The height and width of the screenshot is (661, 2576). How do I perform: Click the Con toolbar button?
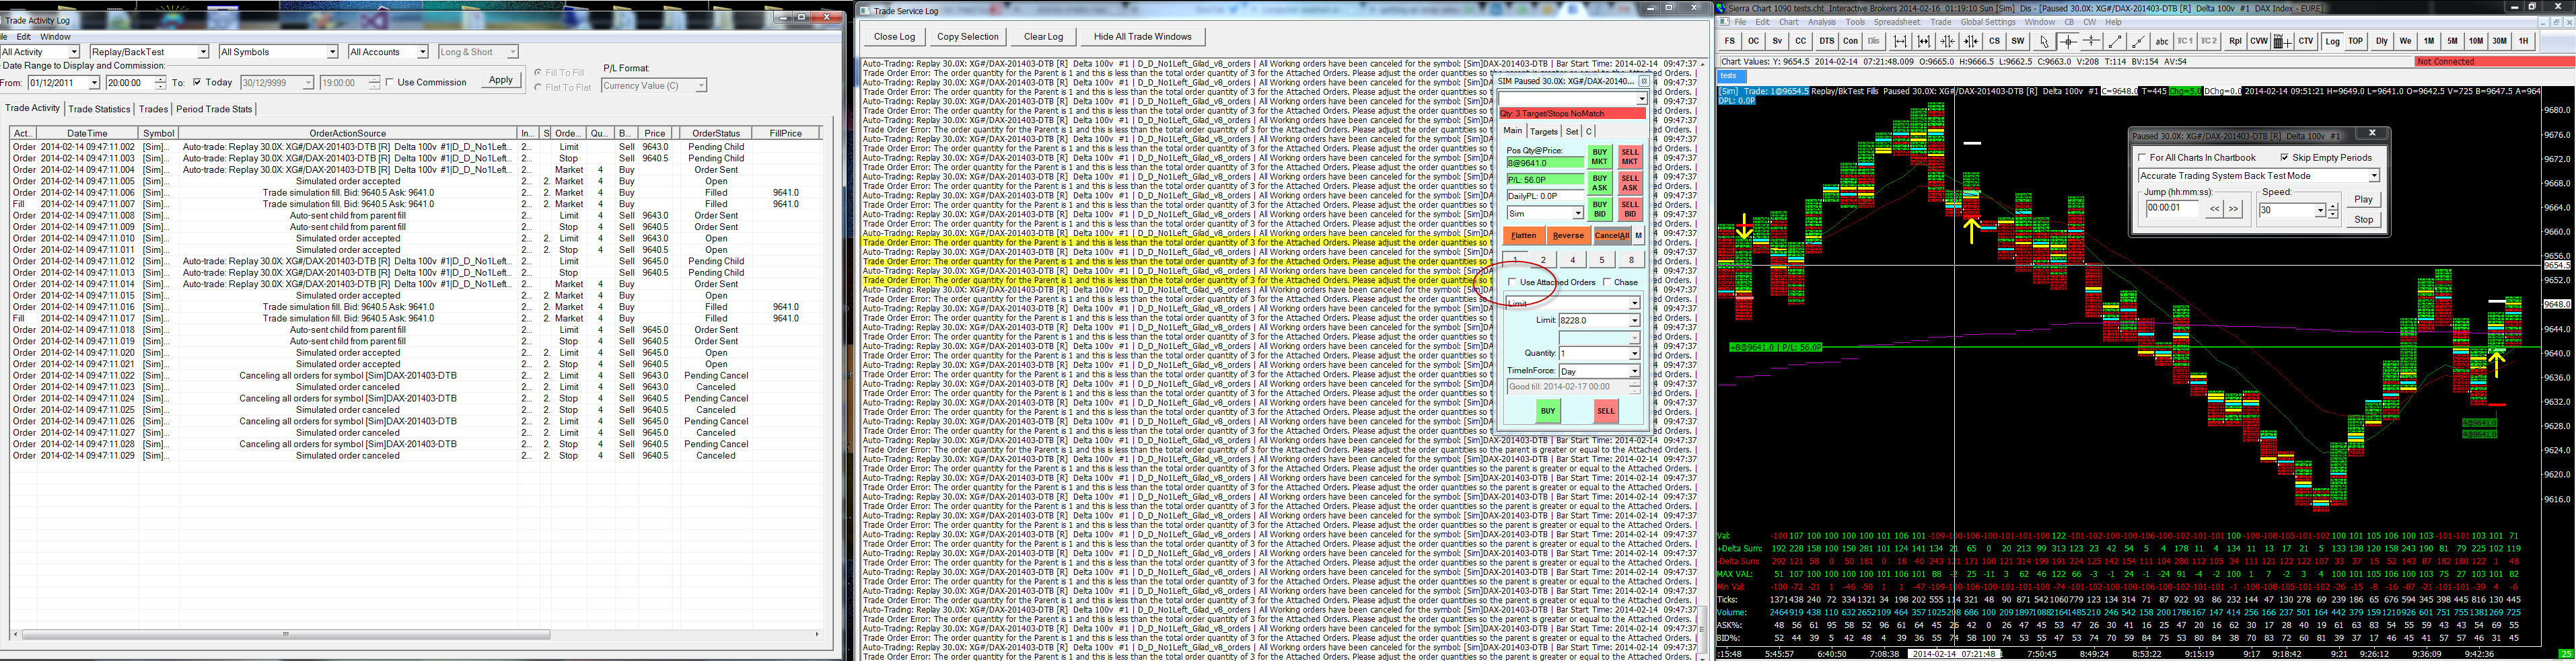tap(1851, 41)
